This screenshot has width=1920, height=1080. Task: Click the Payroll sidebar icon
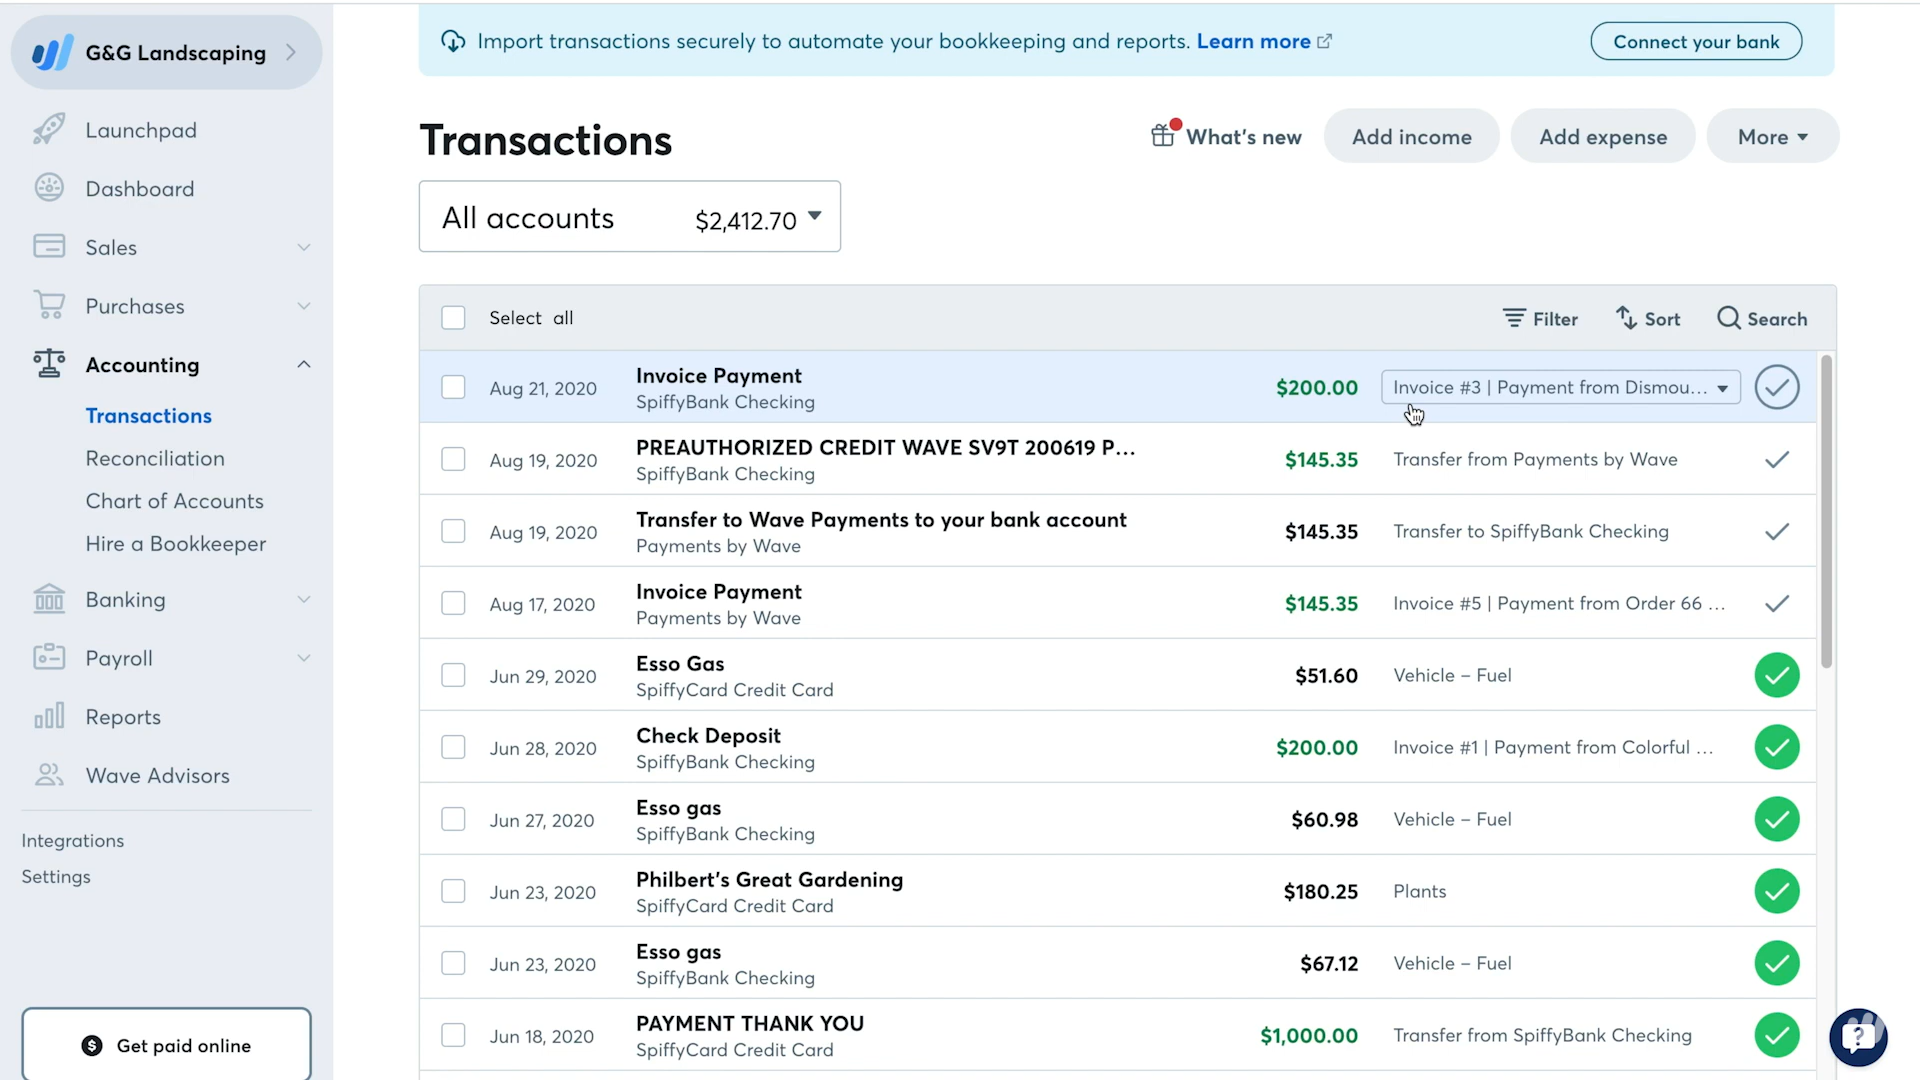(x=49, y=657)
